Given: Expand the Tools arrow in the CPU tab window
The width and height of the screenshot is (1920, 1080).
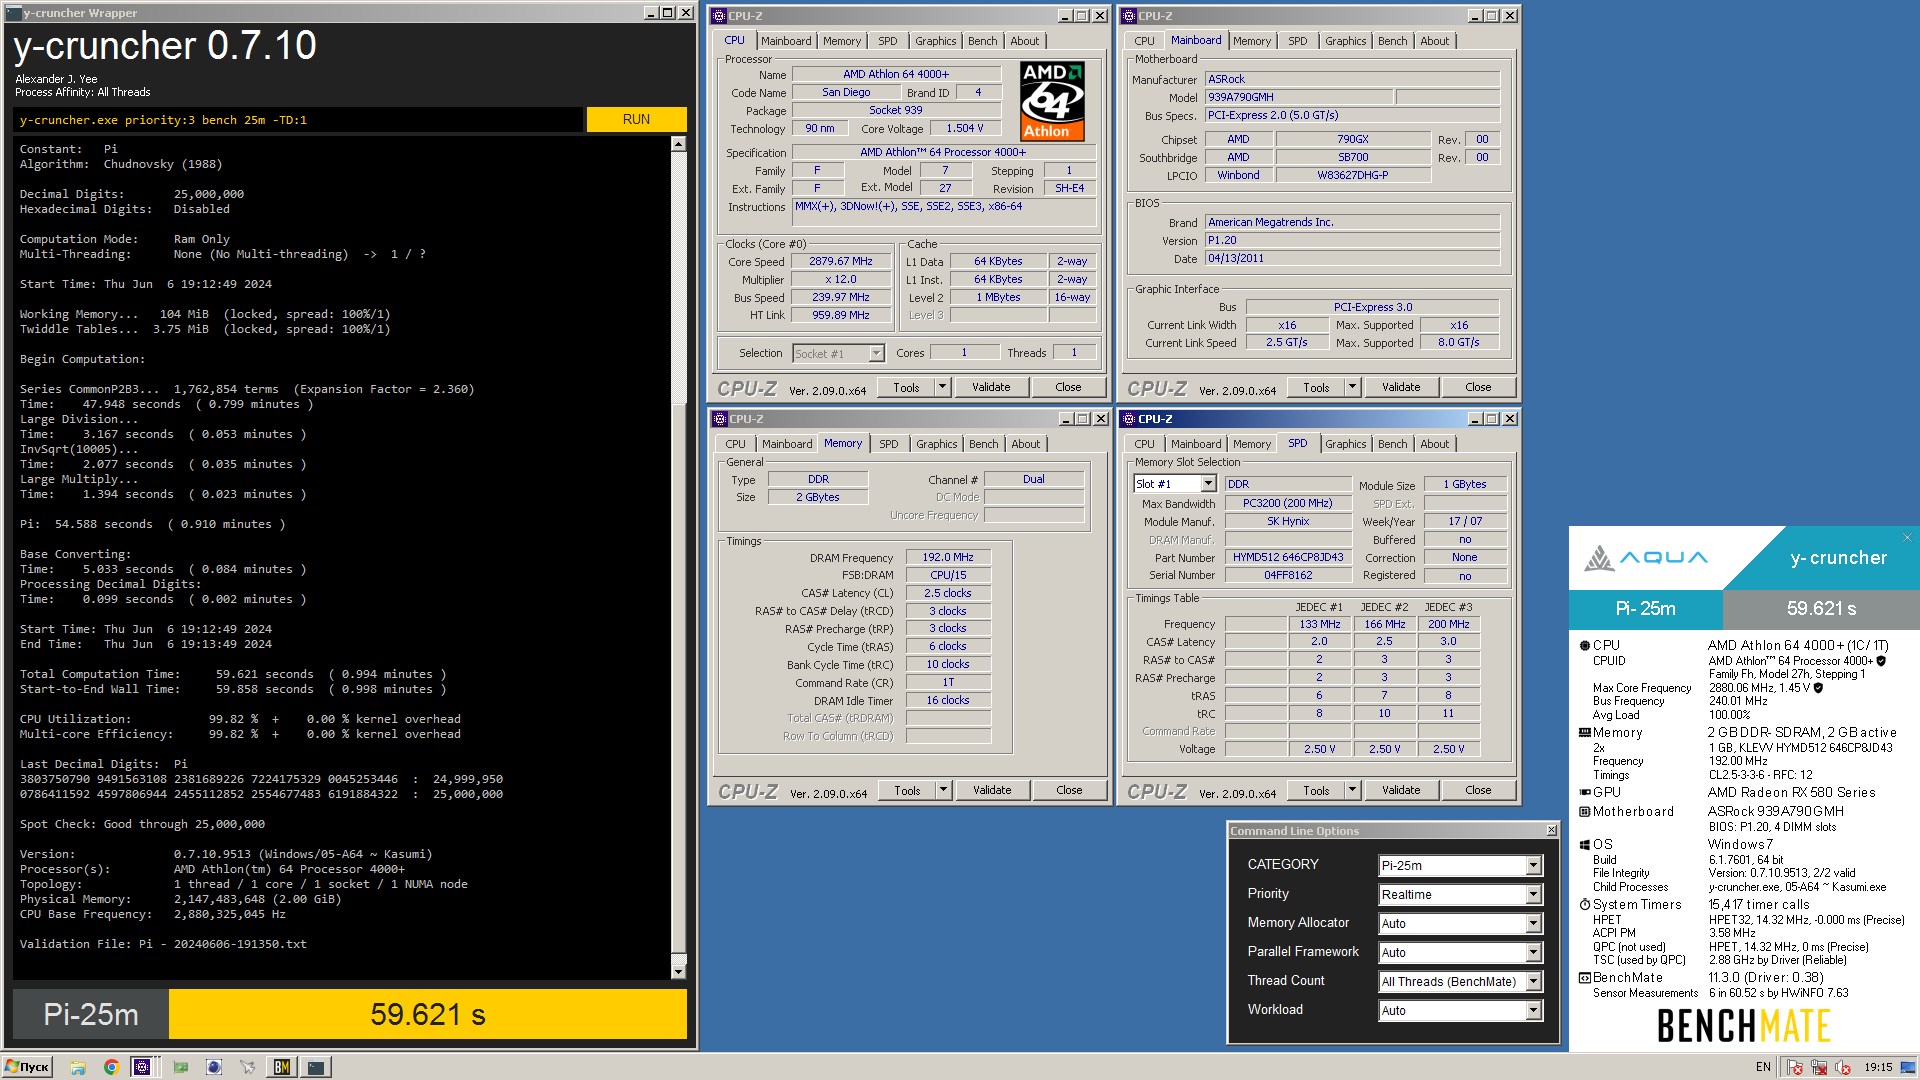Looking at the screenshot, I should pos(941,387).
